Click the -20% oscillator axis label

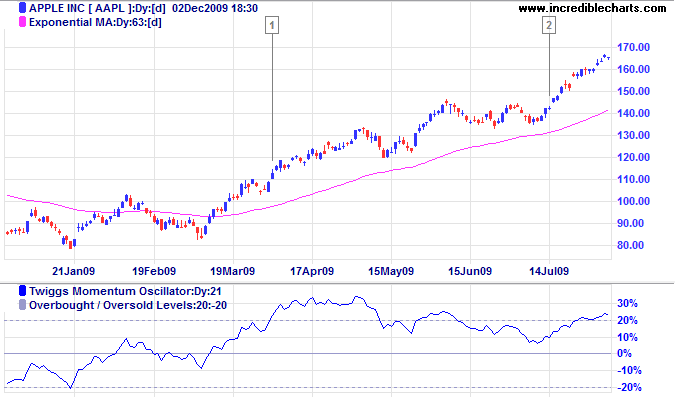(630, 388)
